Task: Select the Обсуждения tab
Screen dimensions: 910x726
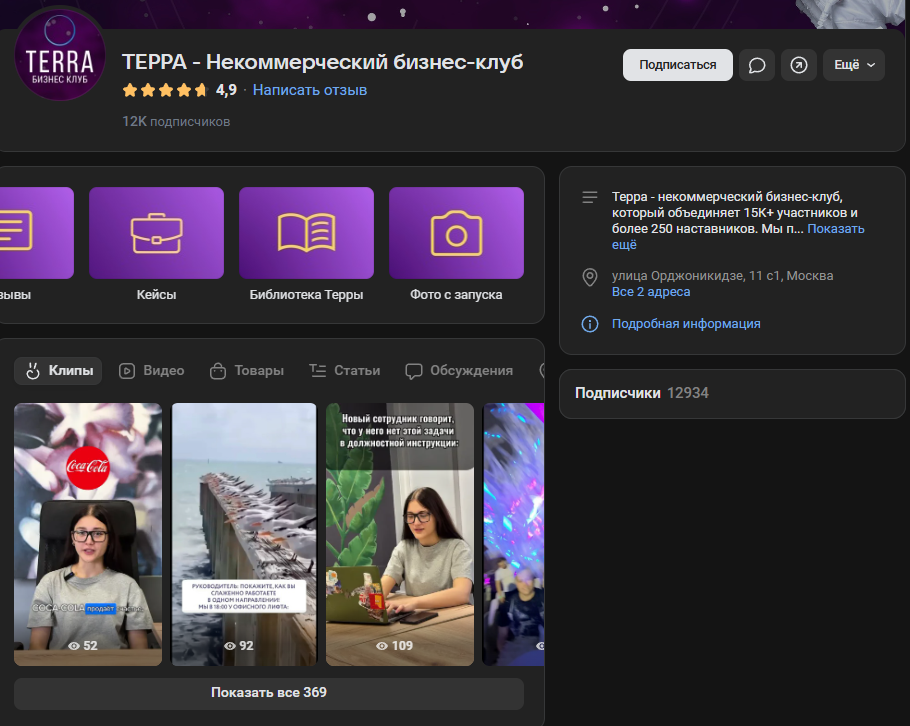Action: coord(459,371)
